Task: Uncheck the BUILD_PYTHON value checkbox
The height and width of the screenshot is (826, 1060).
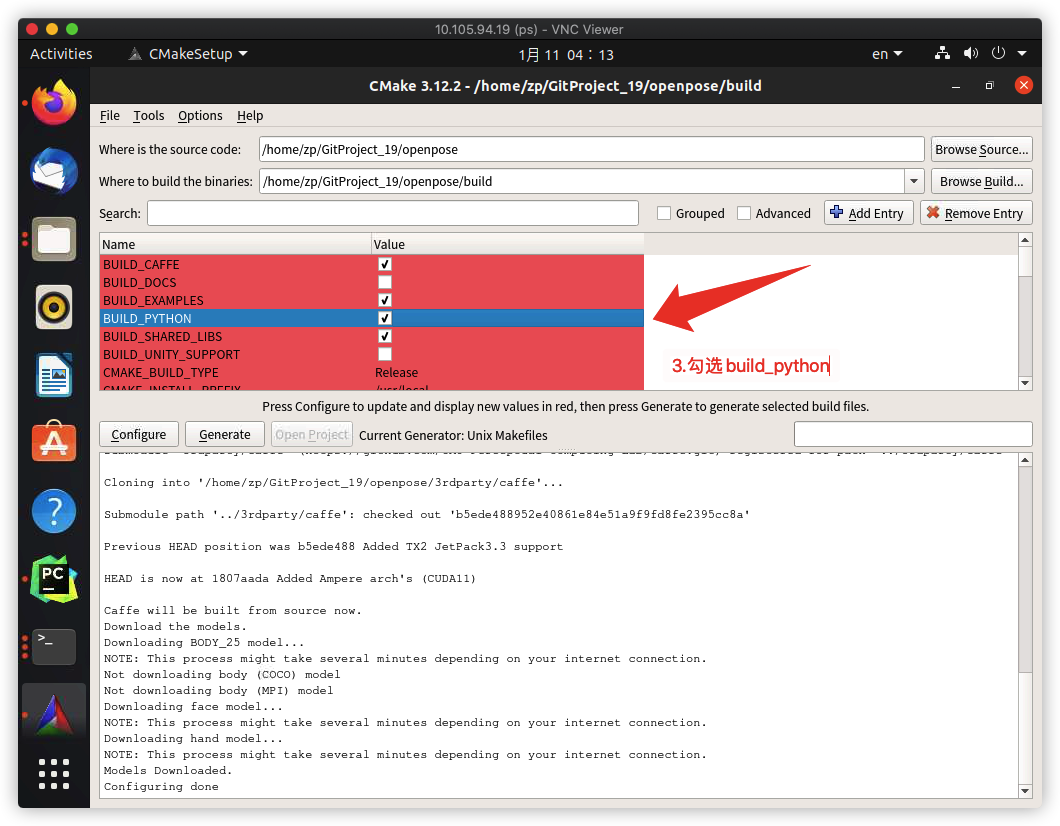Action: [x=385, y=318]
